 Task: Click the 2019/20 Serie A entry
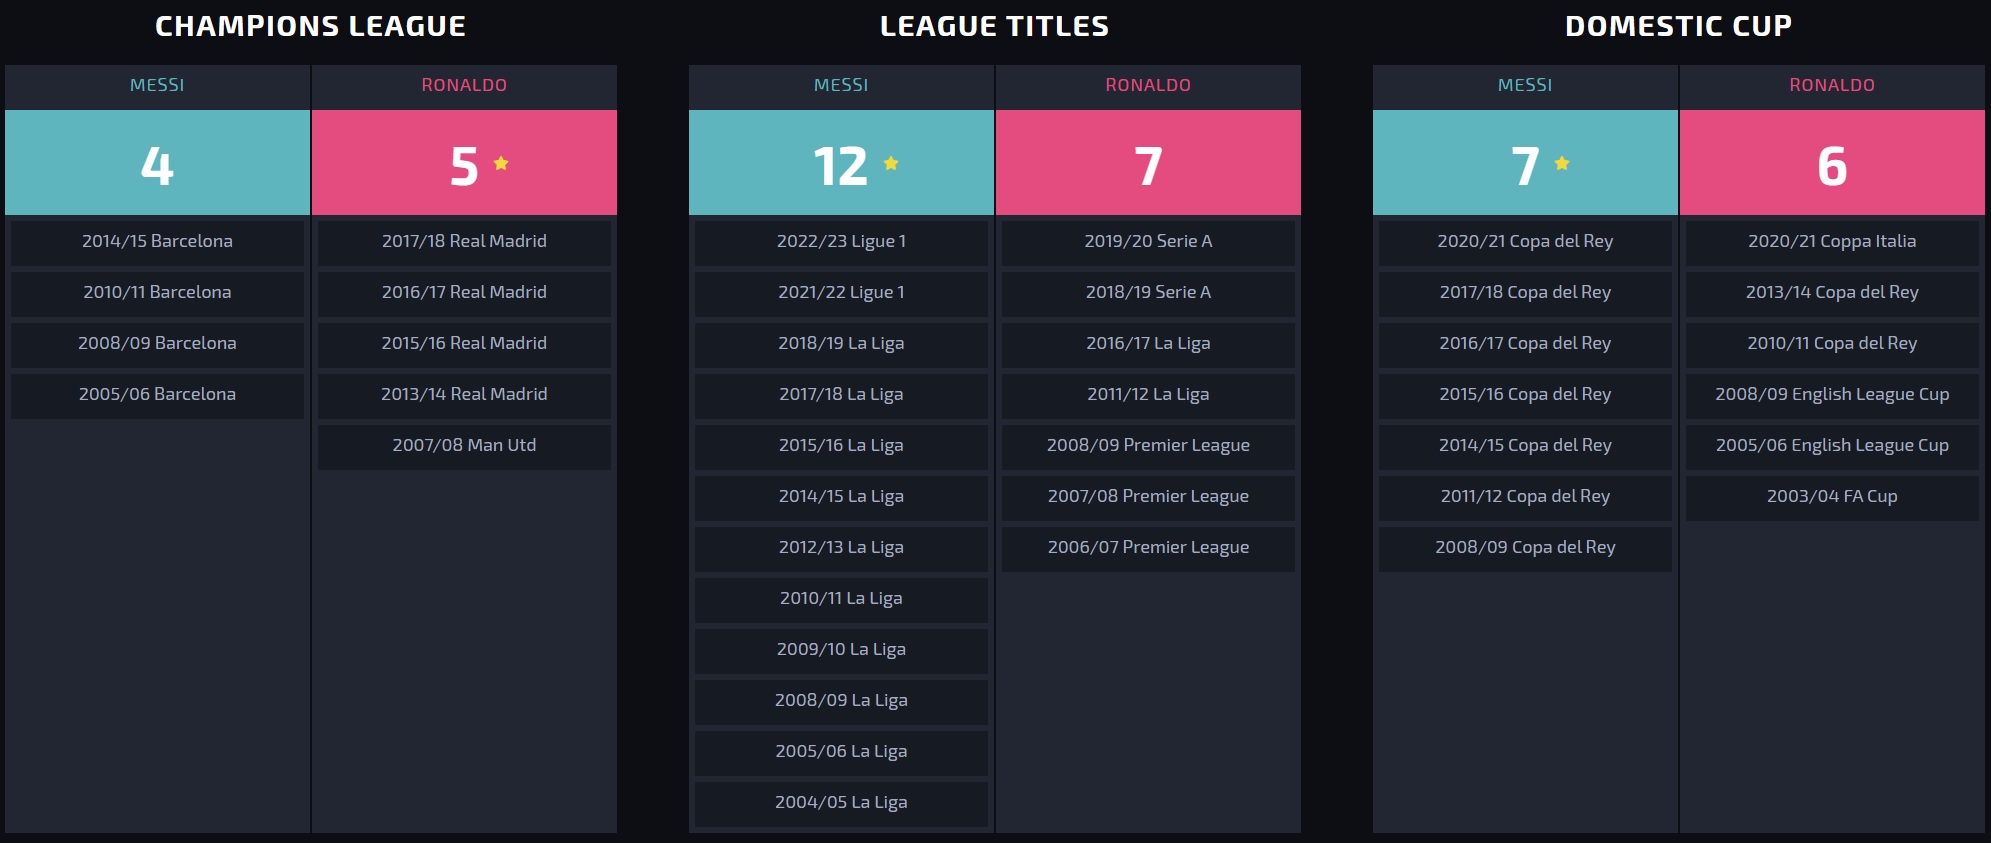(x=1148, y=242)
